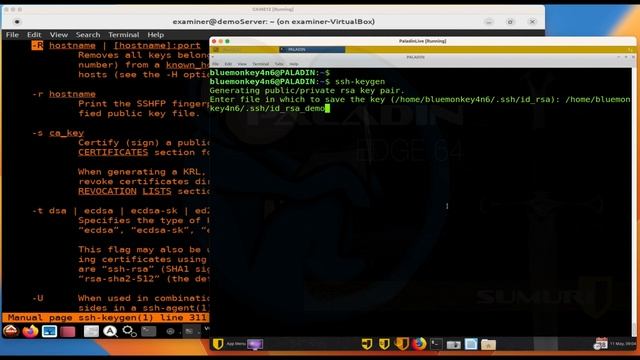Open File menu in examiner@demoServer terminal

pos(12,35)
